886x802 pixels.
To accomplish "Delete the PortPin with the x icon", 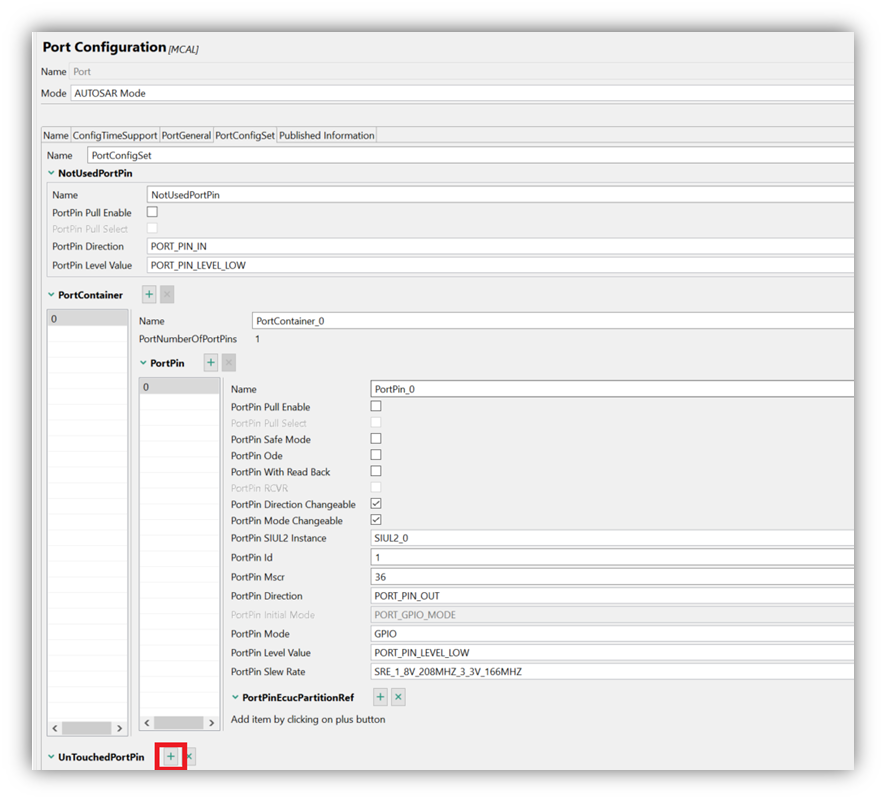I will (x=229, y=363).
